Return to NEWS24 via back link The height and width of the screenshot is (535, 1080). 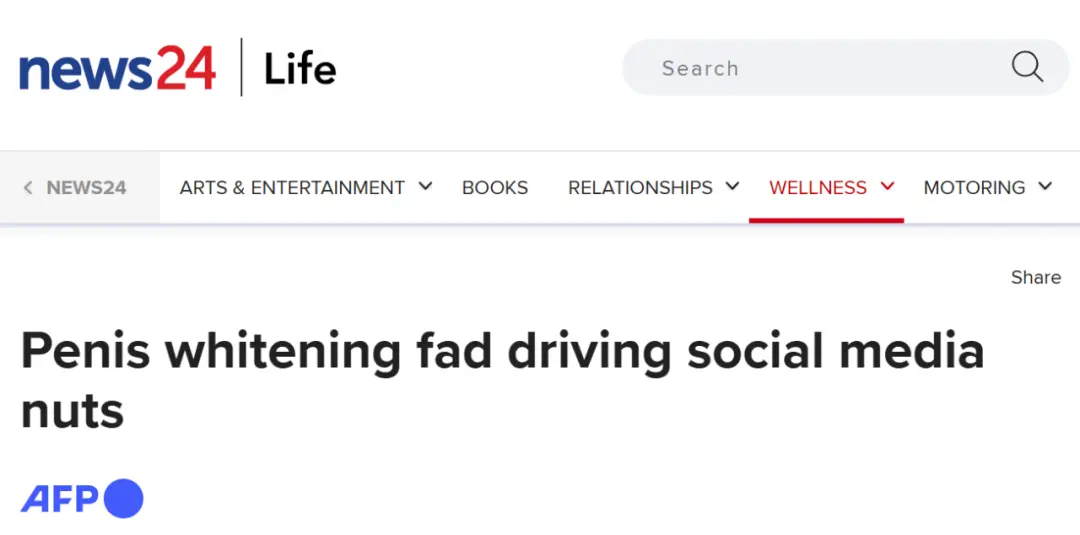click(86, 188)
